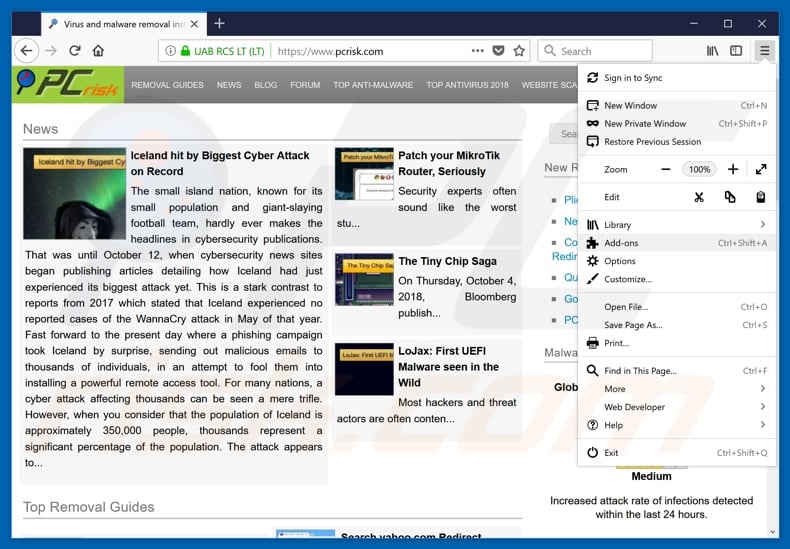Viewport: 790px width, 549px height.
Task: Enter full screen using the zoom row icon
Action: (761, 170)
